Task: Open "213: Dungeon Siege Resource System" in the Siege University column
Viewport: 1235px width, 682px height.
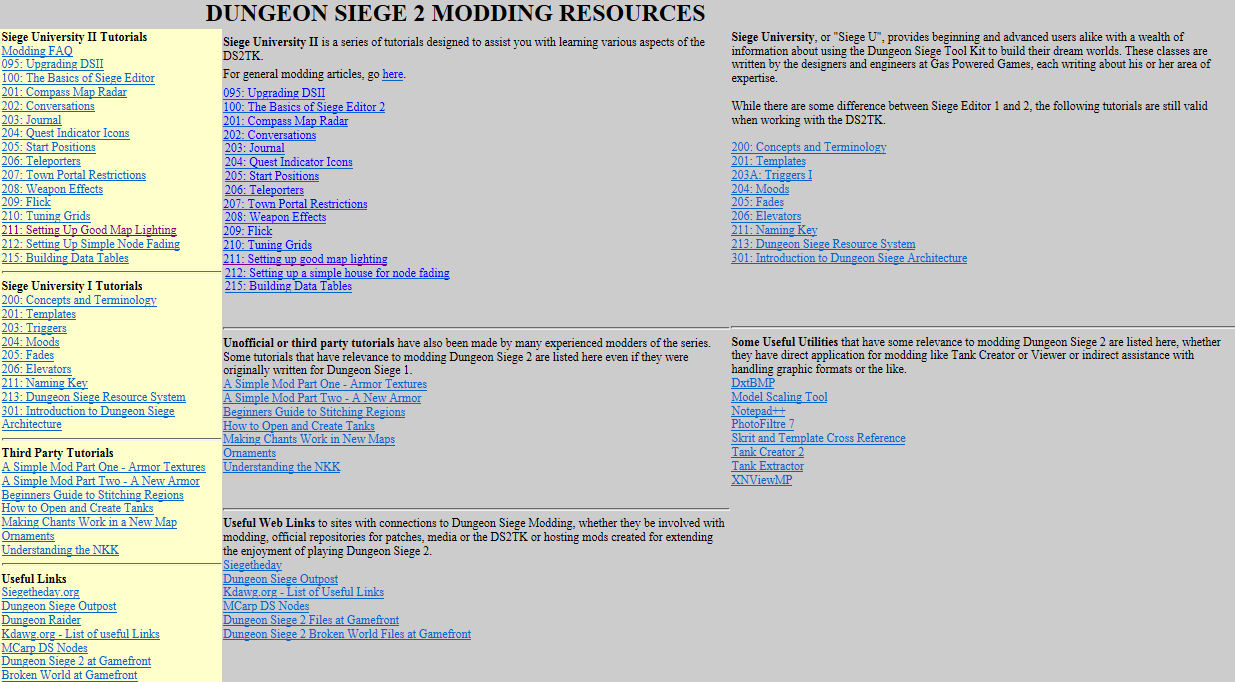Action: (823, 244)
